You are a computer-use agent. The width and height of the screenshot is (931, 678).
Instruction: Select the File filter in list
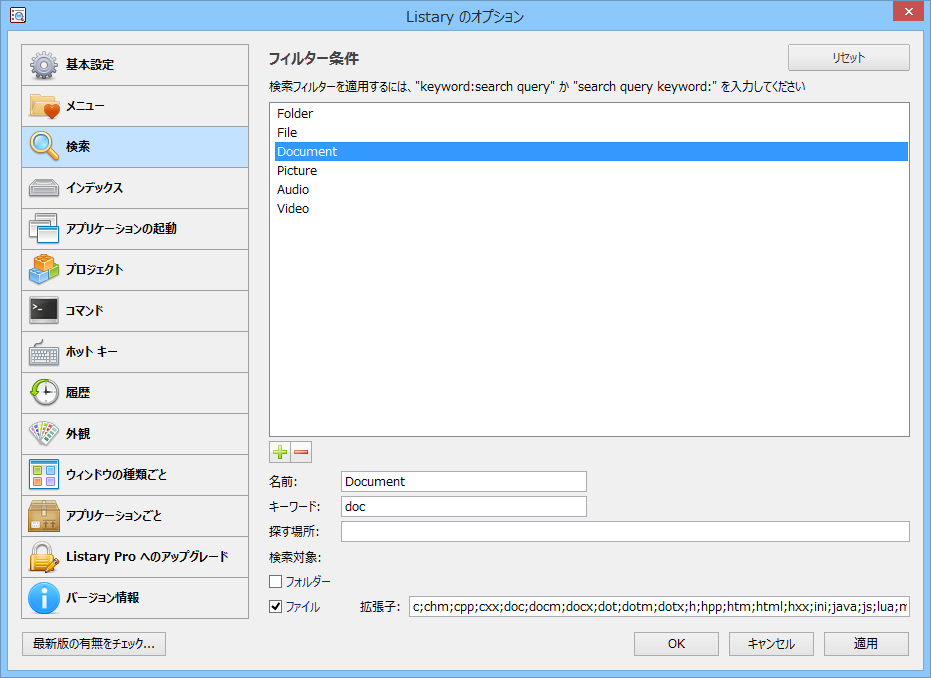point(591,132)
